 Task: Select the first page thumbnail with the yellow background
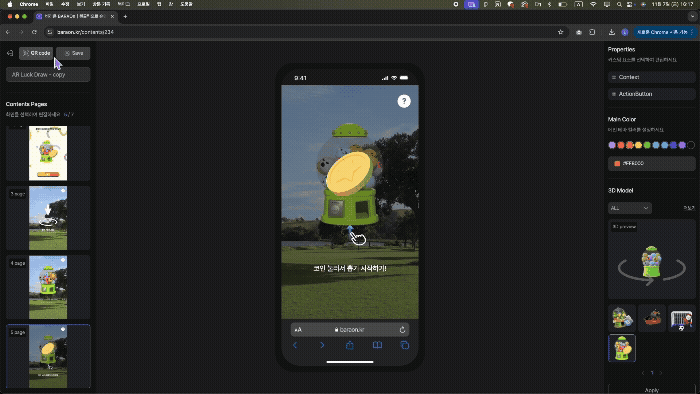48,153
